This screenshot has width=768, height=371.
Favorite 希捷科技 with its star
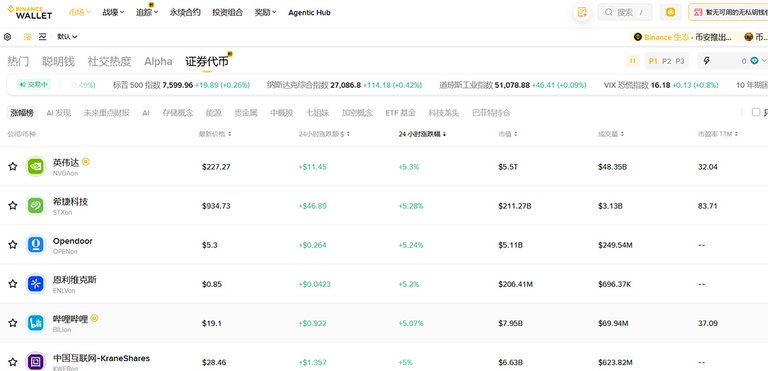pos(13,205)
